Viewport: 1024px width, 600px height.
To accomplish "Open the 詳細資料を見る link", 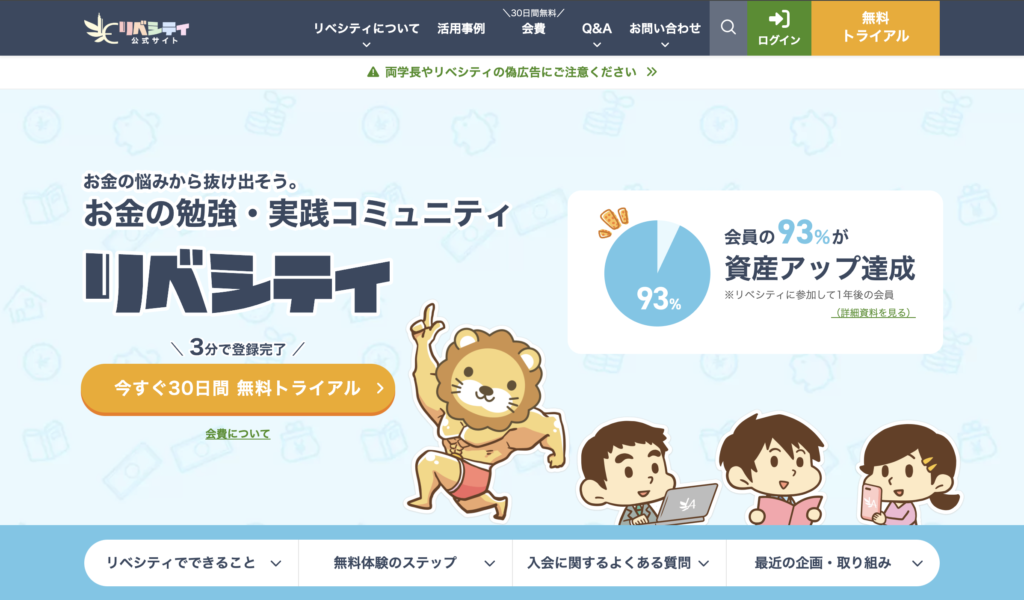I will coord(873,313).
